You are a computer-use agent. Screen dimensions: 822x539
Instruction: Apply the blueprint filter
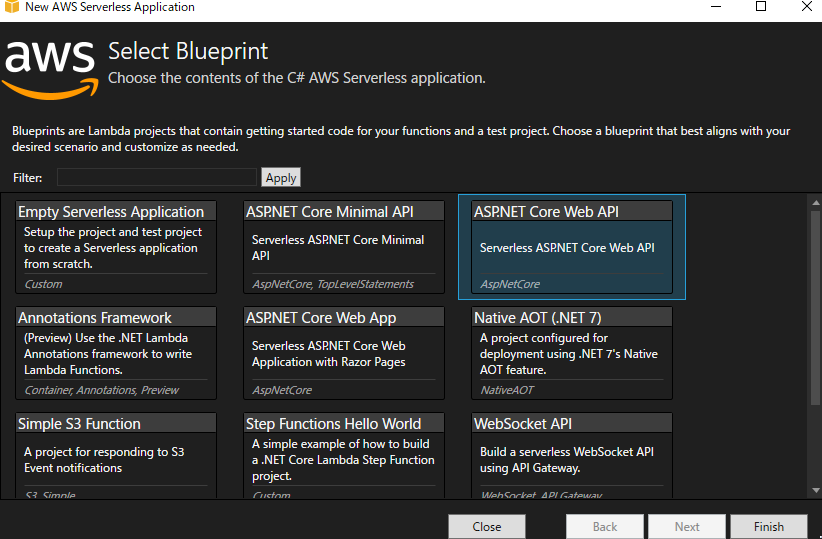click(x=281, y=177)
